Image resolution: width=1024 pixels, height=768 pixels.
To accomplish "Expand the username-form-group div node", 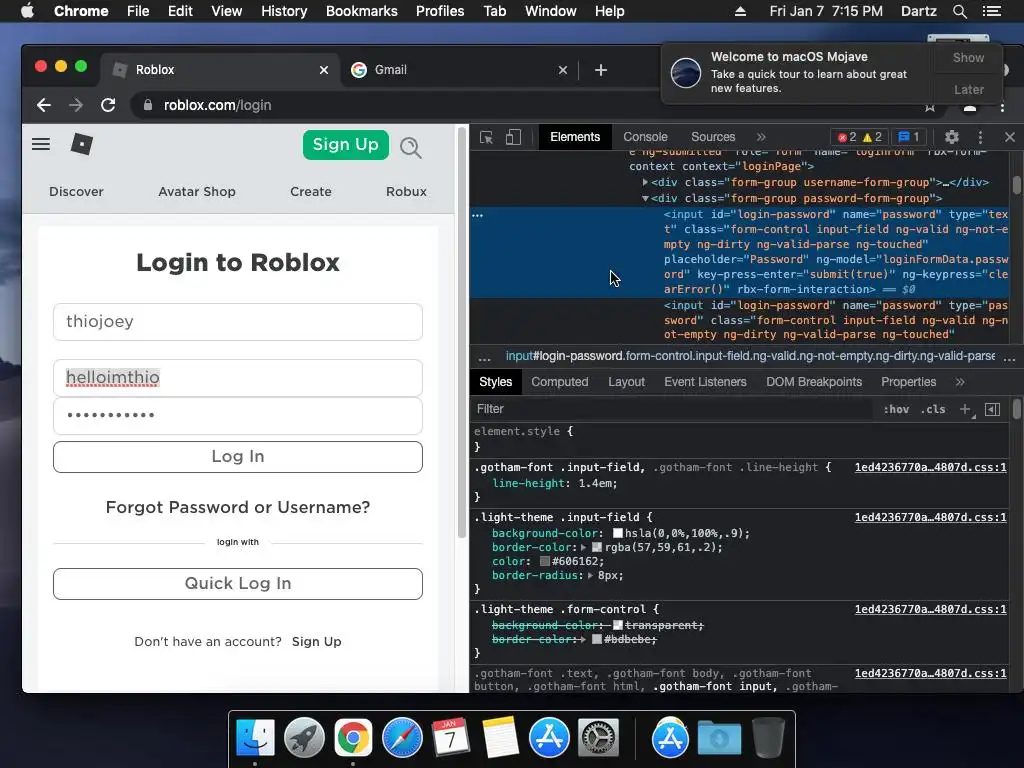I will (645, 183).
